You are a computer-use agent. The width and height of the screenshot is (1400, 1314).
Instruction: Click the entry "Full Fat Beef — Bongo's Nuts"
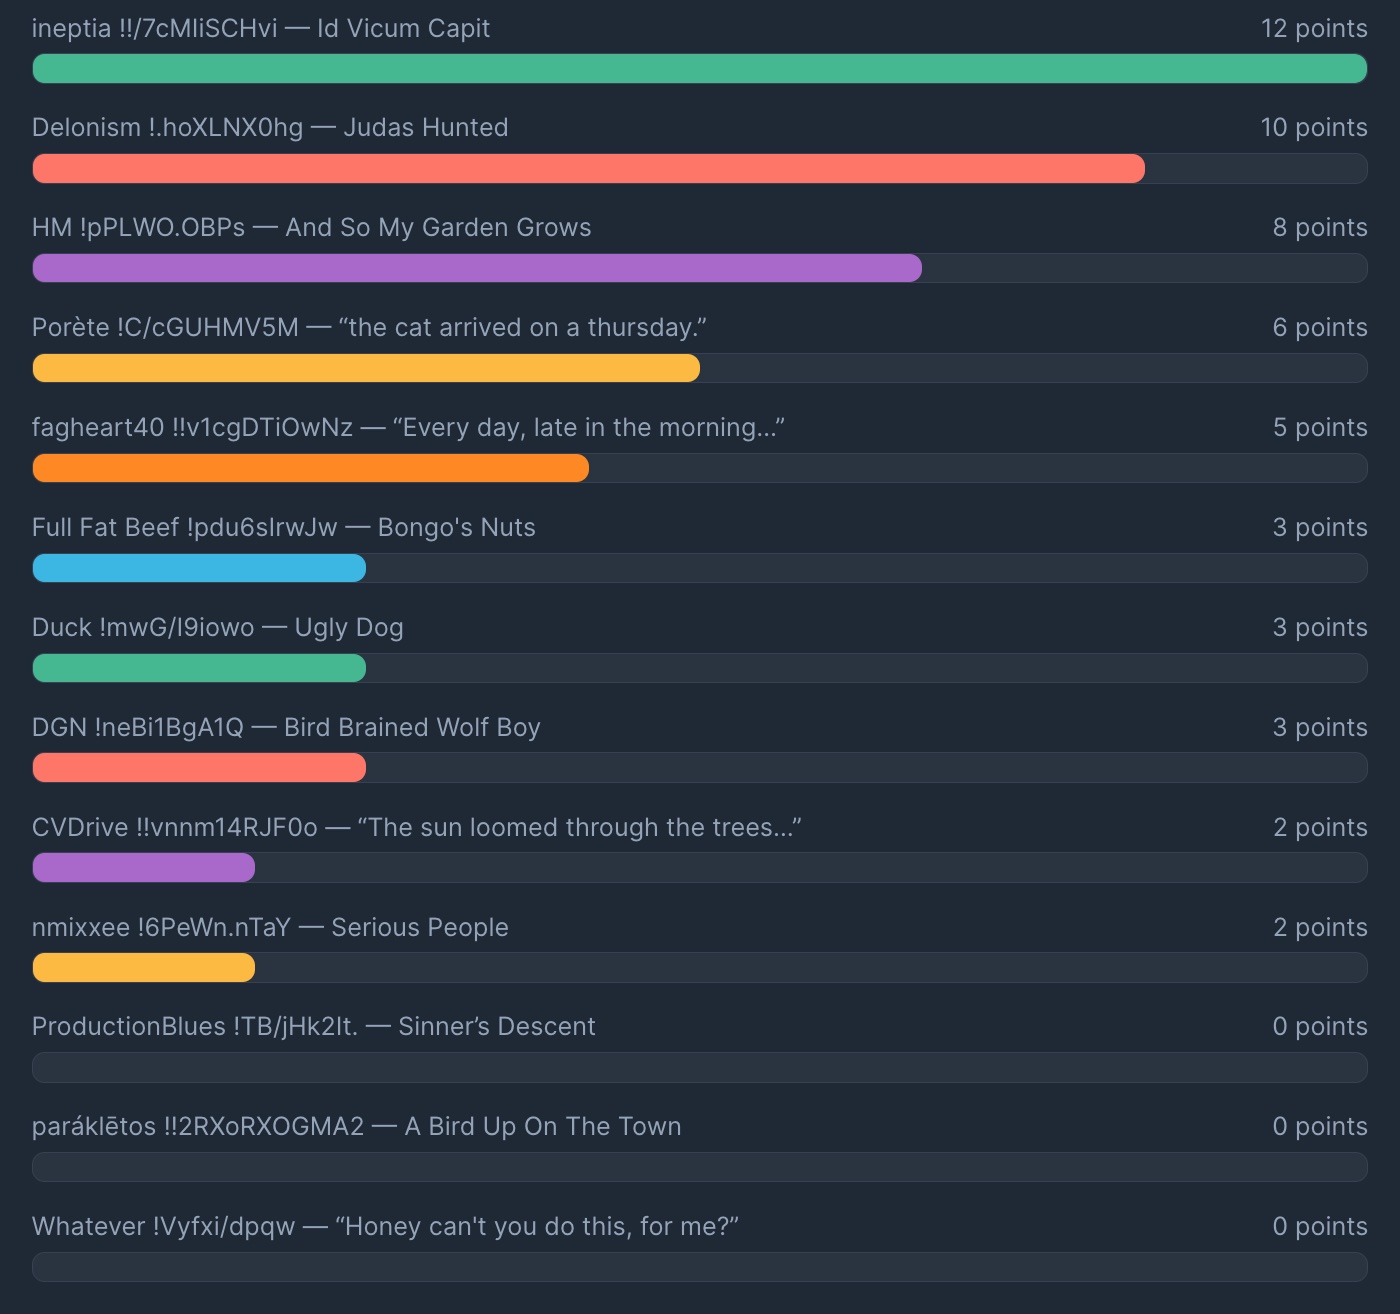pos(284,528)
